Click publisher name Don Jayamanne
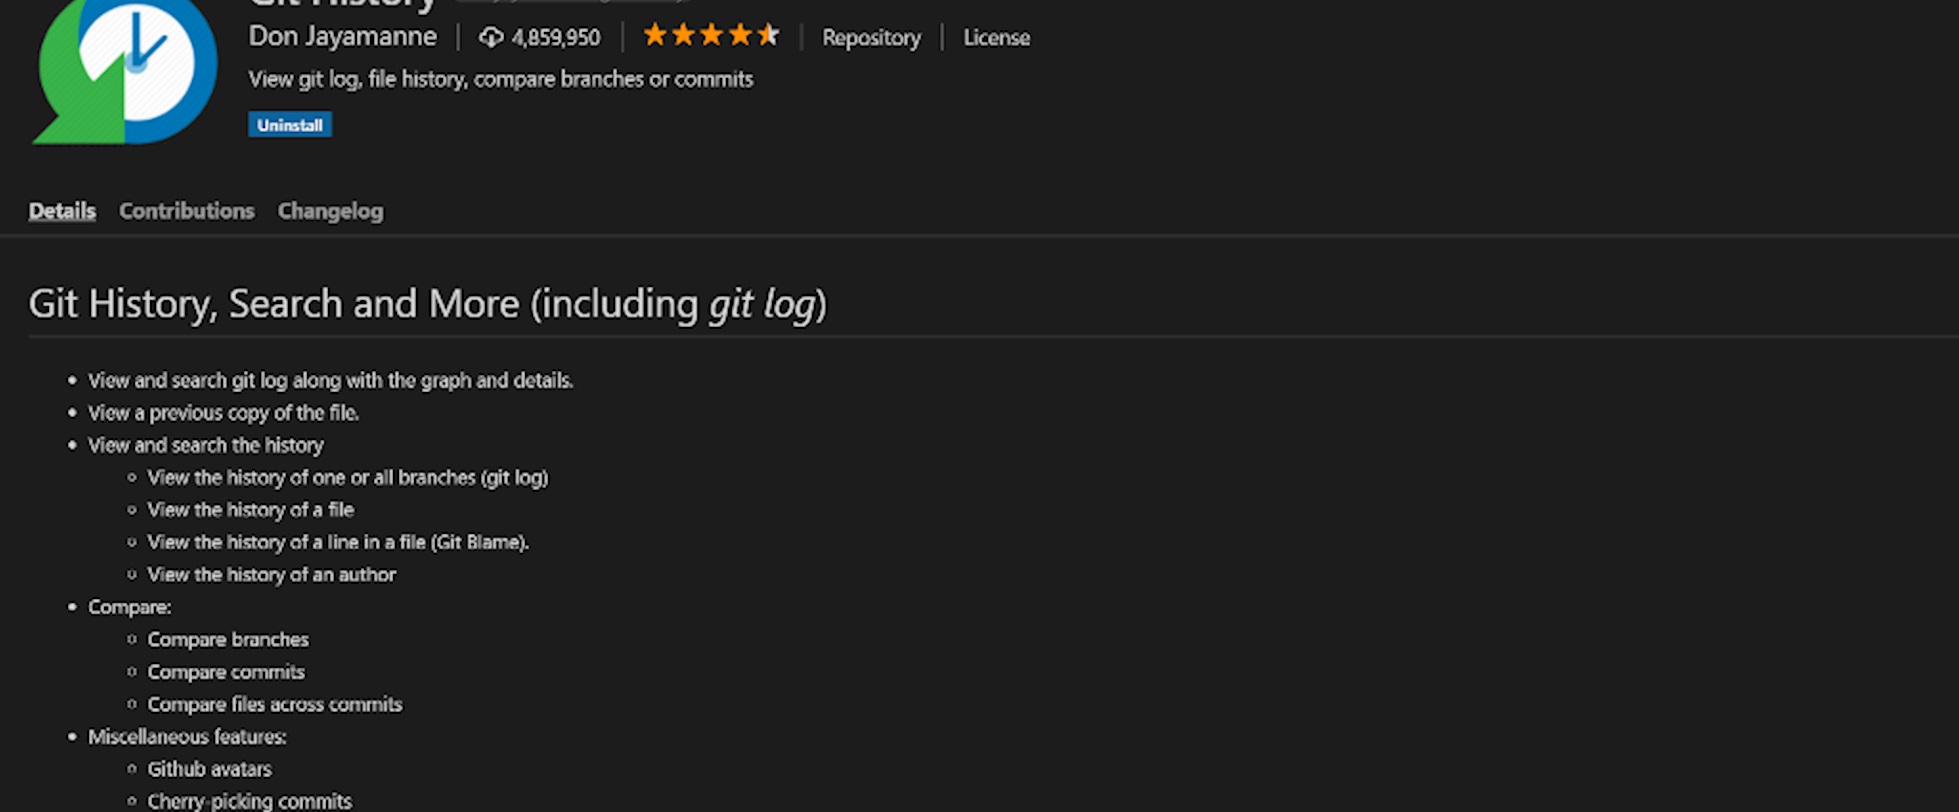 point(342,37)
